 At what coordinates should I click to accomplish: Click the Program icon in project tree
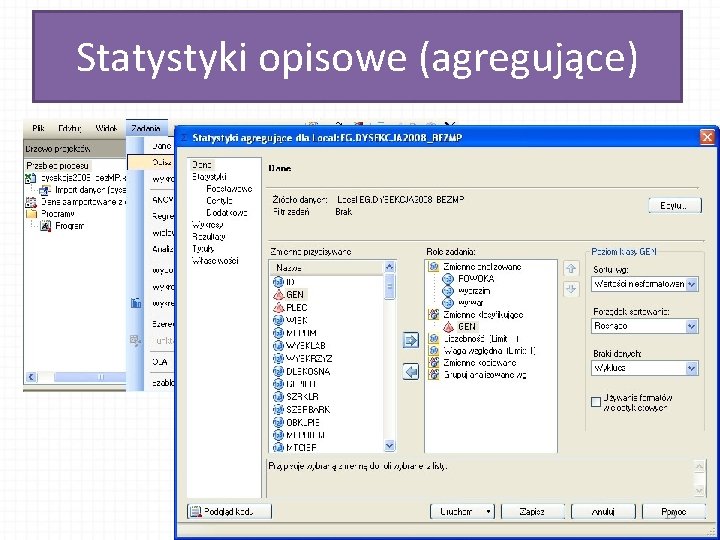[x=45, y=226]
